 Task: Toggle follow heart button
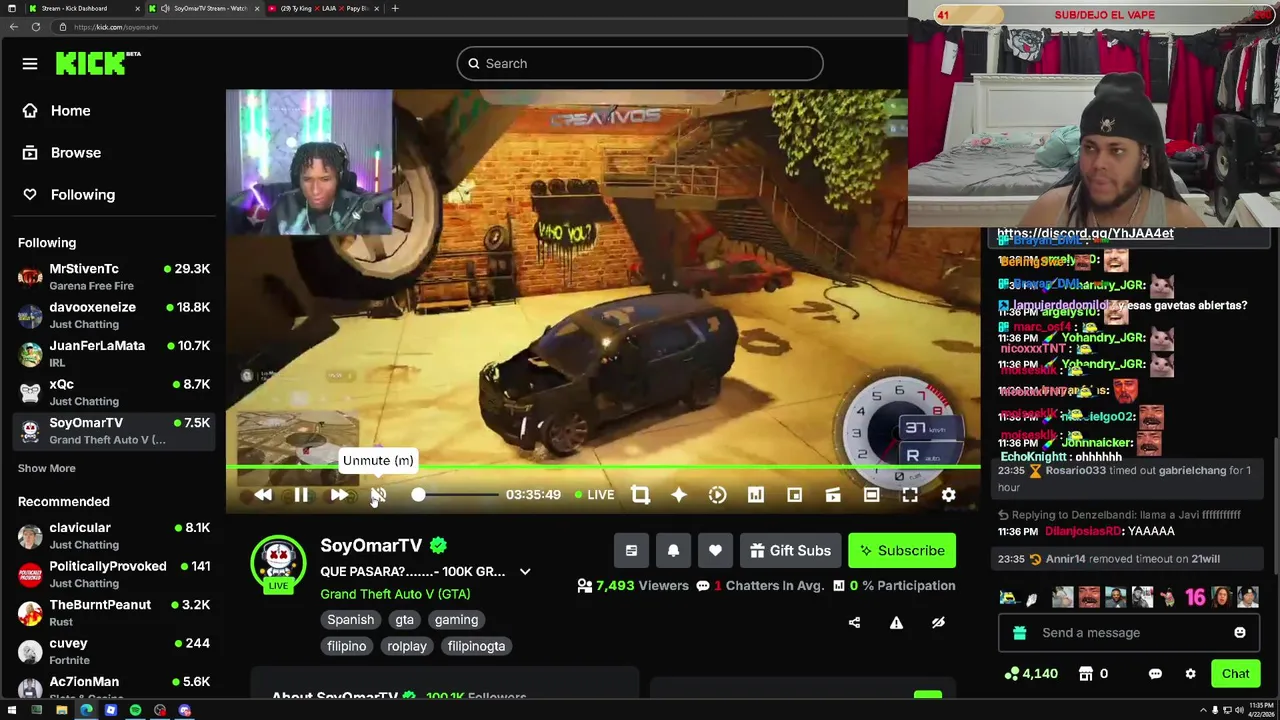(715, 551)
